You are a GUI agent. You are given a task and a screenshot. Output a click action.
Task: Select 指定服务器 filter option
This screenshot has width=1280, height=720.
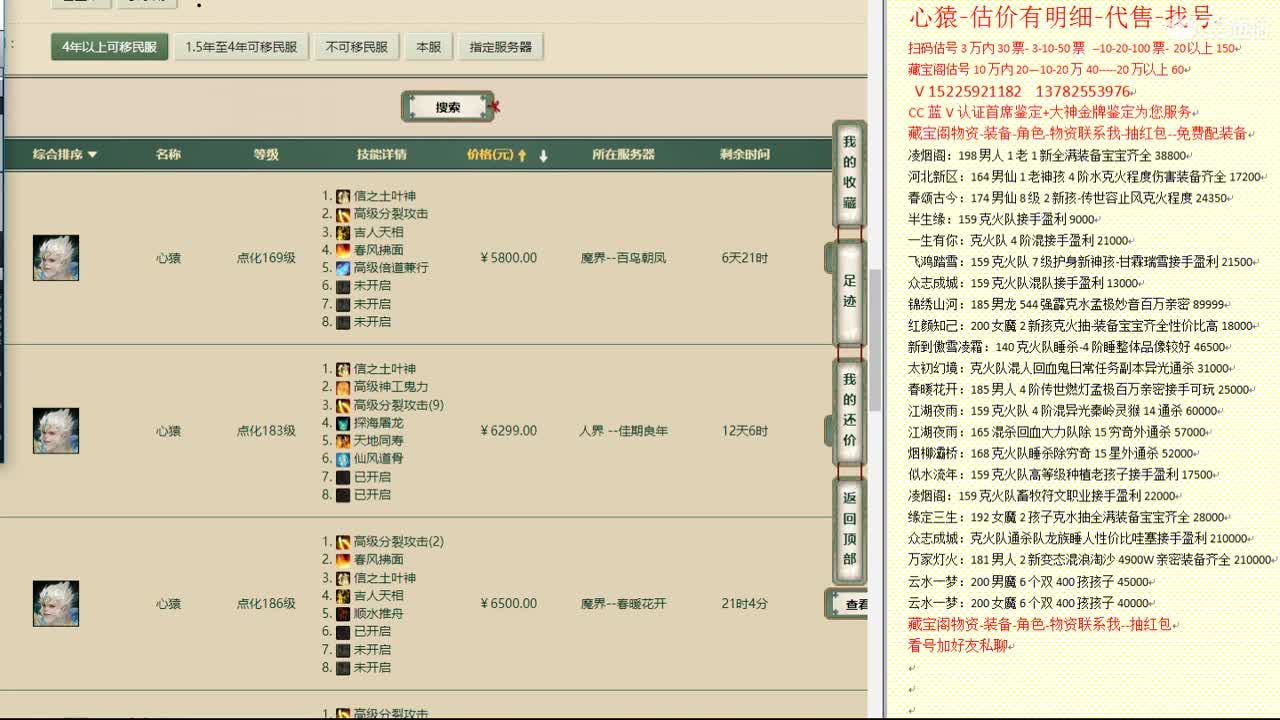point(501,47)
